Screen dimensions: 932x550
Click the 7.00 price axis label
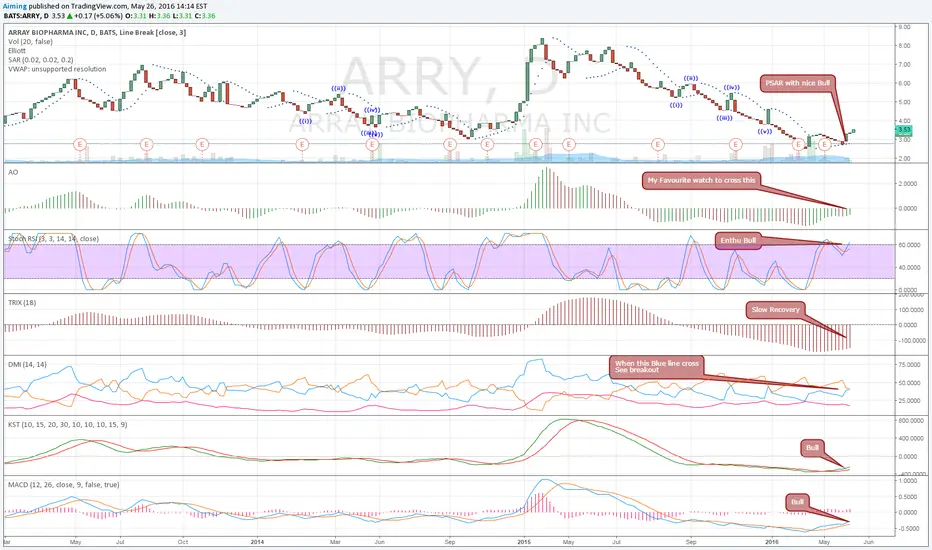tap(904, 64)
